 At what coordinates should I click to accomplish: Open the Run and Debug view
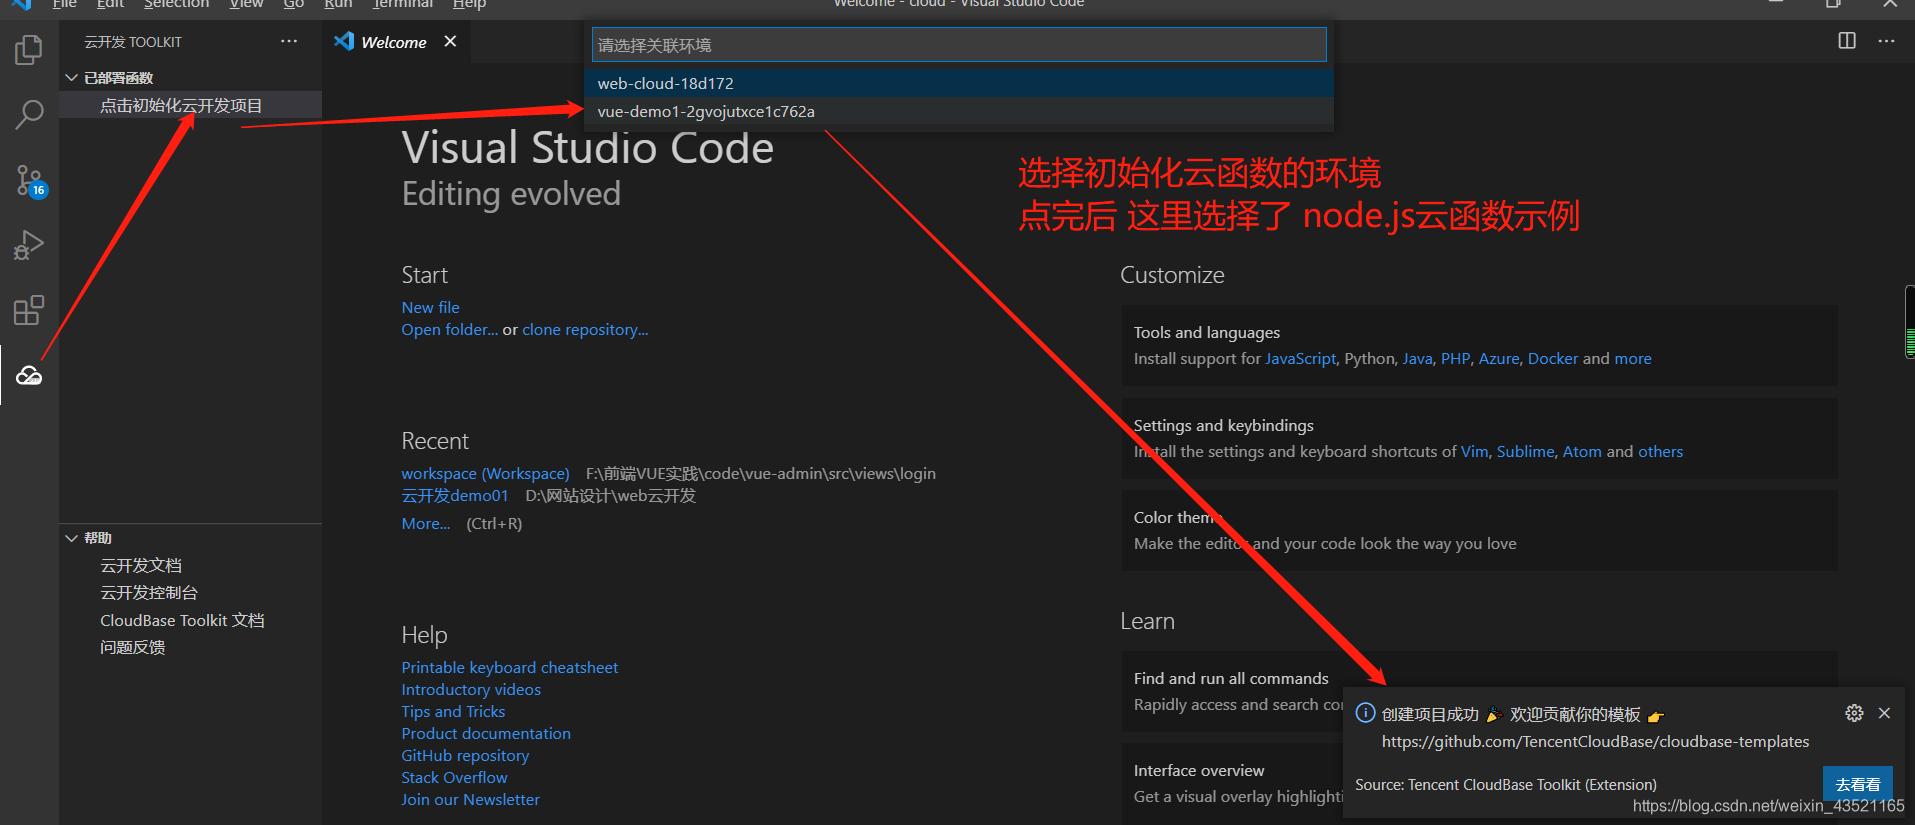29,245
